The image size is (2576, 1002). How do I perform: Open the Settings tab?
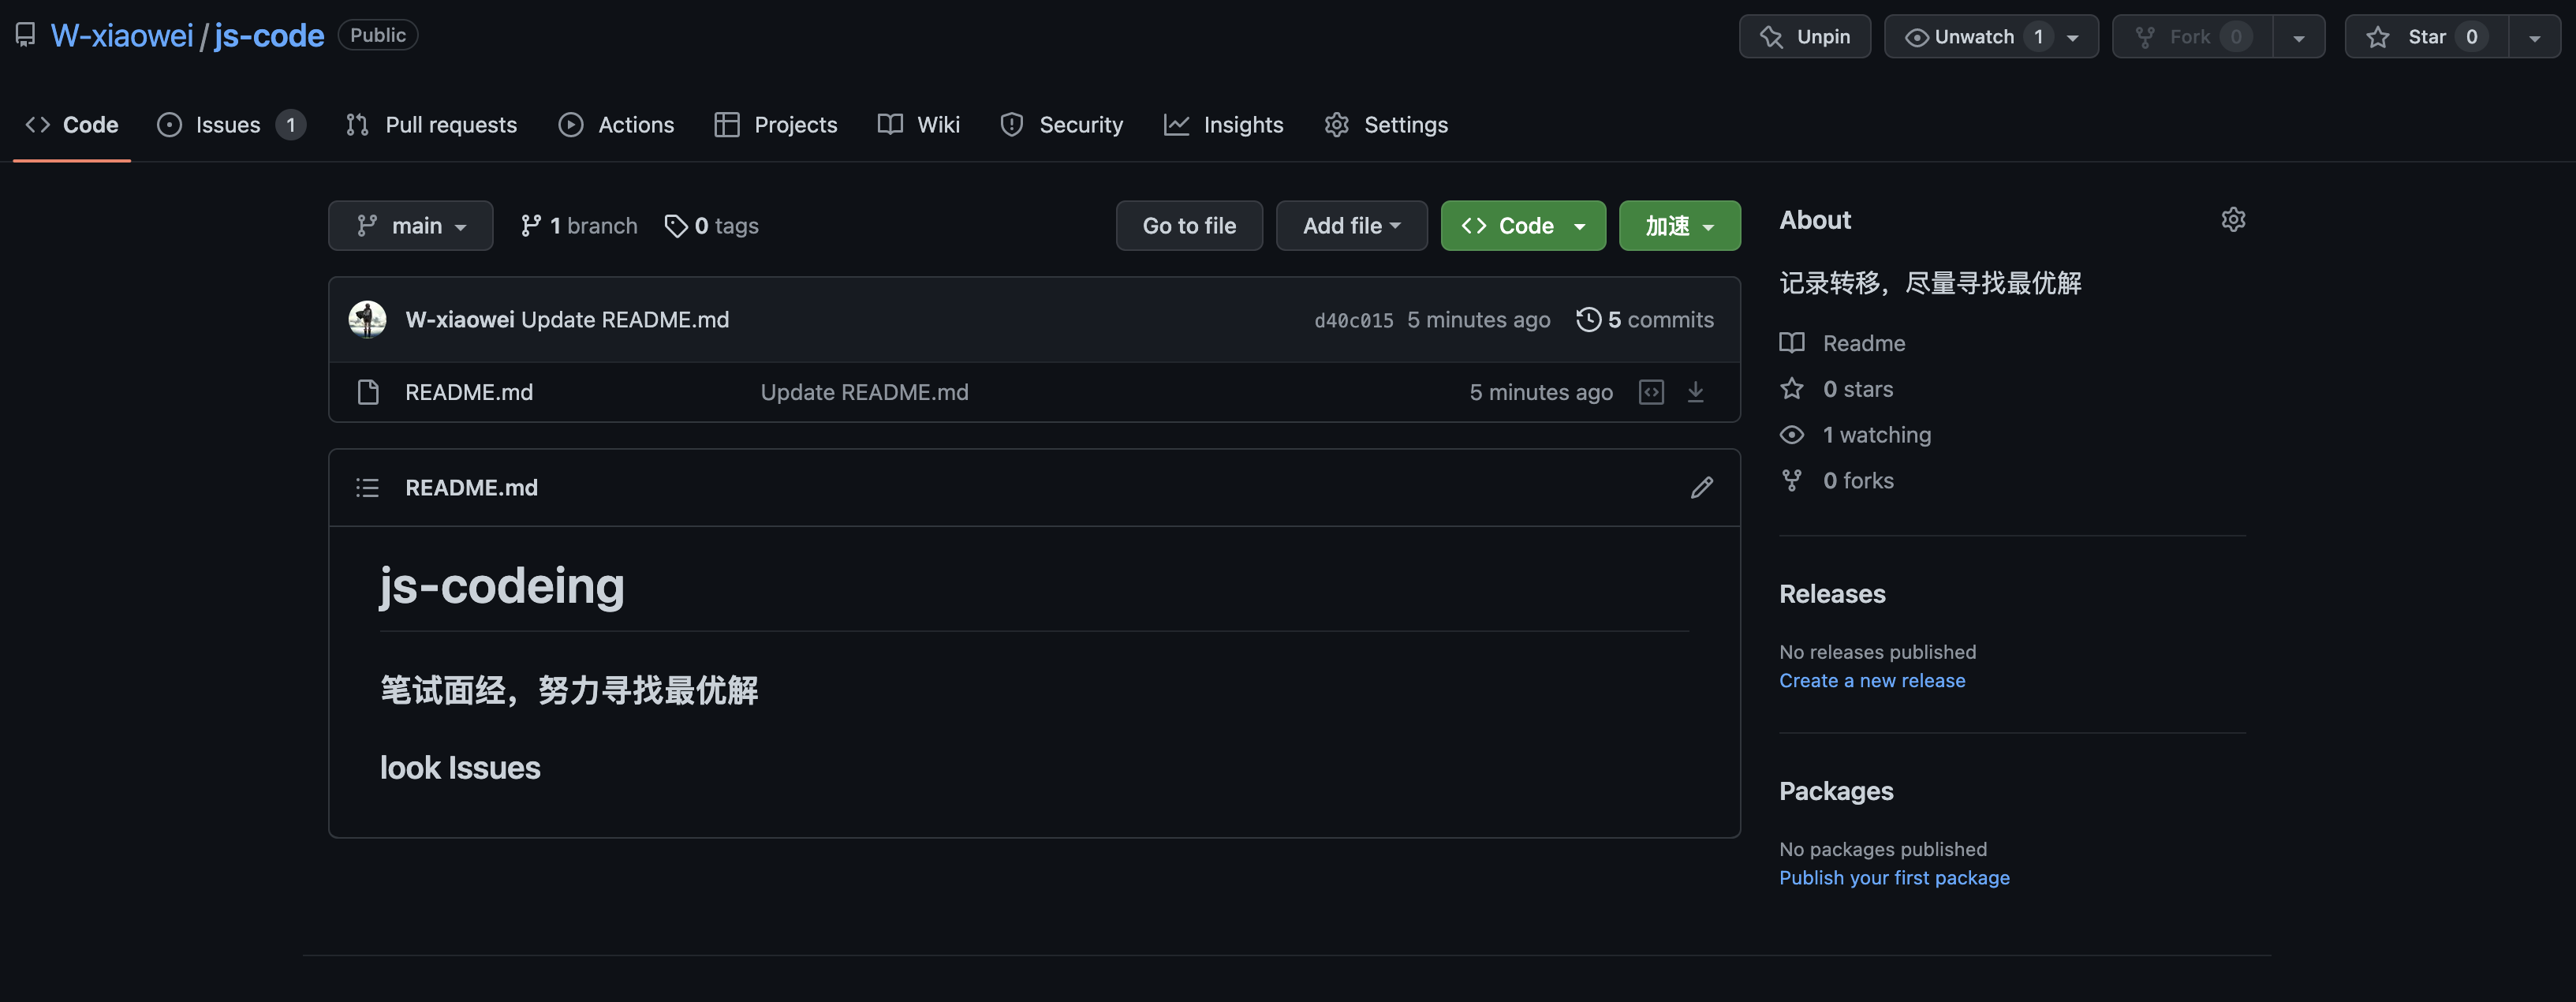pyautogui.click(x=1386, y=125)
